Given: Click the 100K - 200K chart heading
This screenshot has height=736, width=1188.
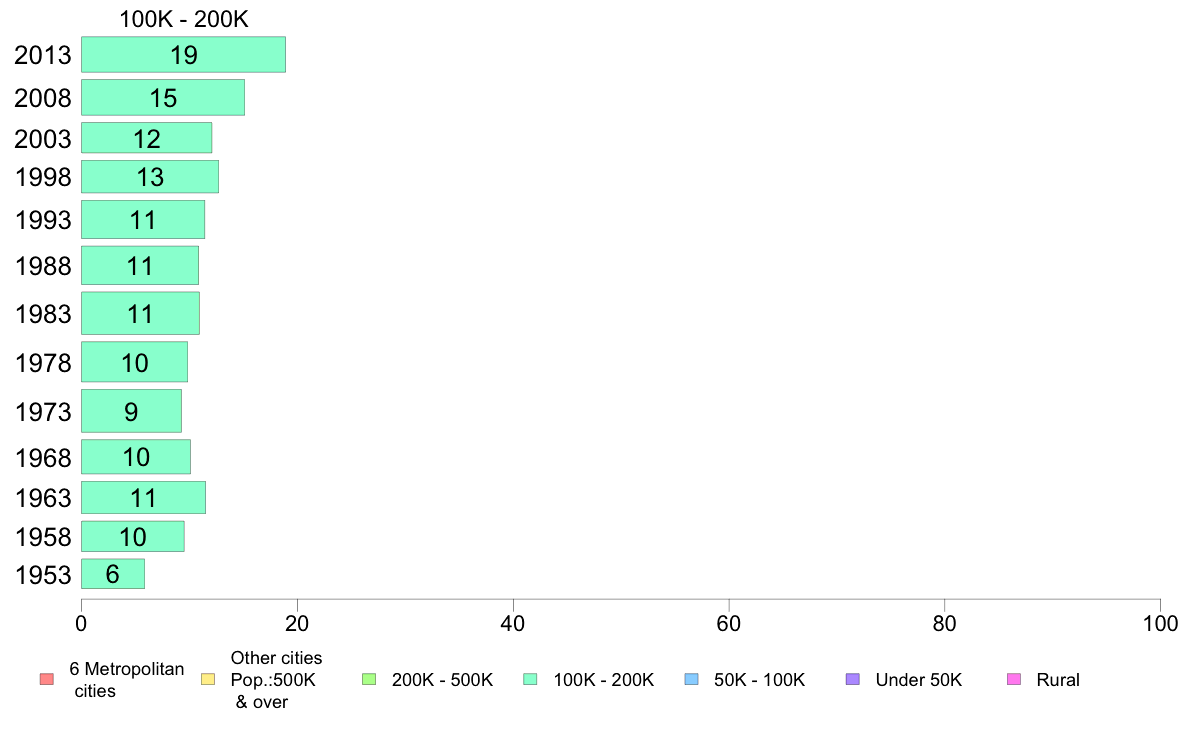Looking at the screenshot, I should (x=182, y=19).
